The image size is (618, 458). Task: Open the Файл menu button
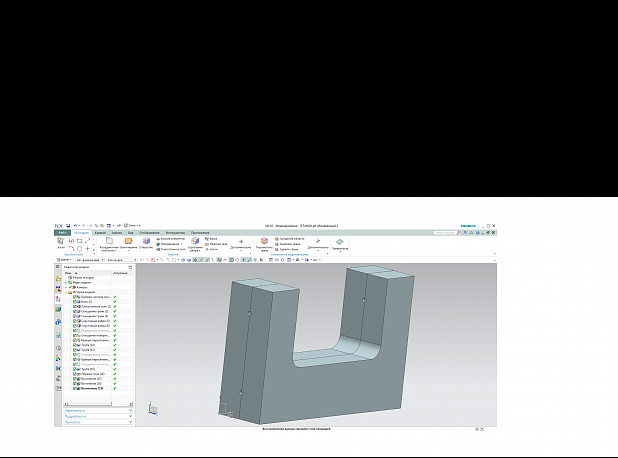61,233
